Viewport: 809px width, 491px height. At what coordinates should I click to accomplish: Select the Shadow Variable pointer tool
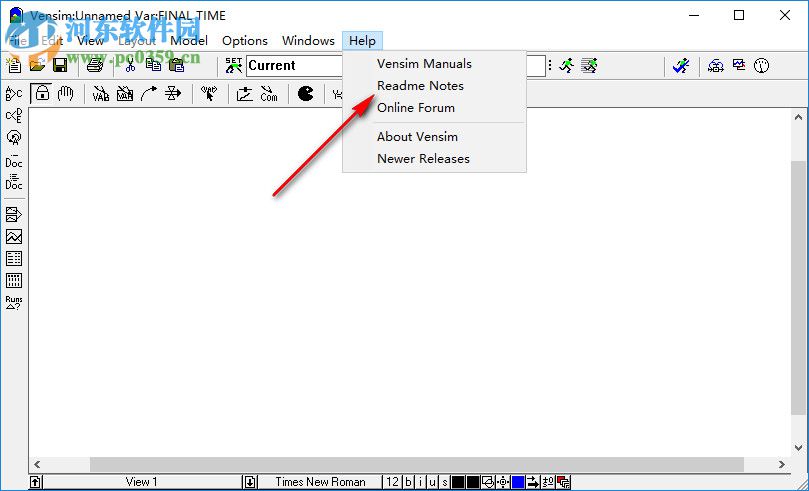[x=209, y=93]
